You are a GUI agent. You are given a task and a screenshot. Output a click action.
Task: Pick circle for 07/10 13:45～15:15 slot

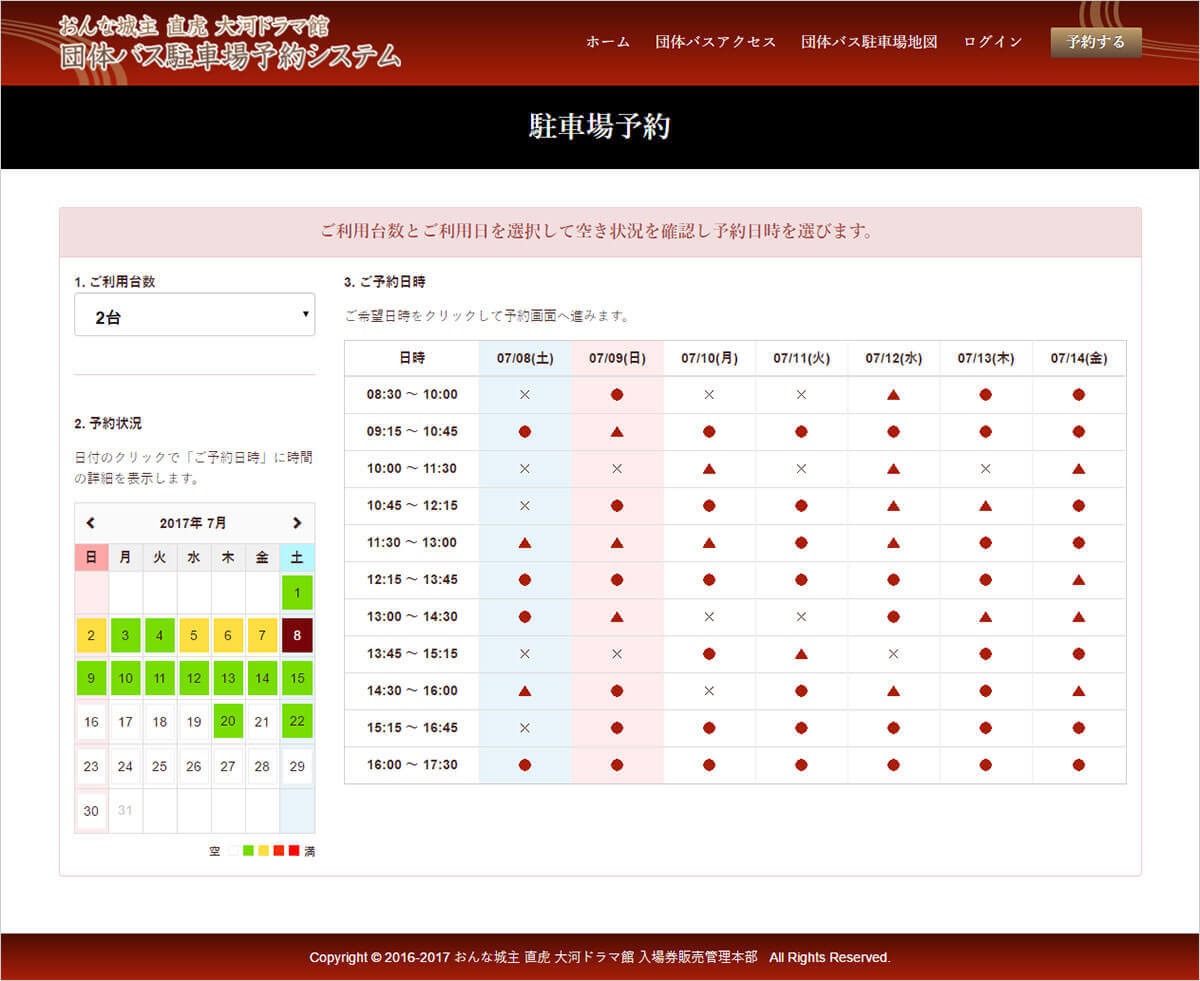coord(709,654)
